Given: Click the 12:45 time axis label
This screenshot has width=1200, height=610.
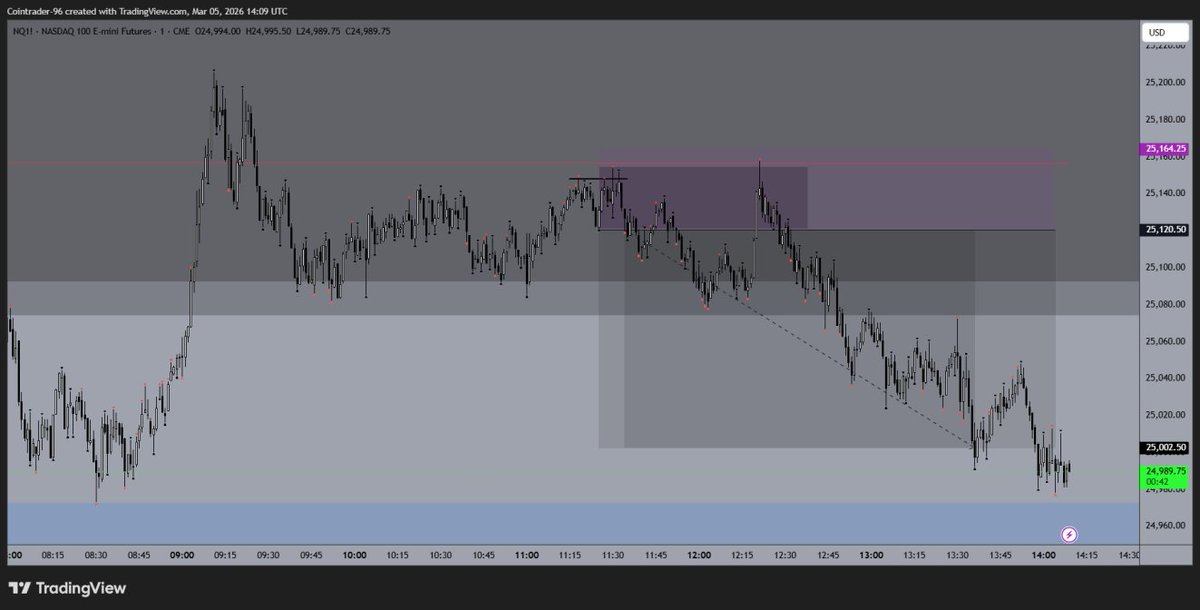Looking at the screenshot, I should point(828,555).
